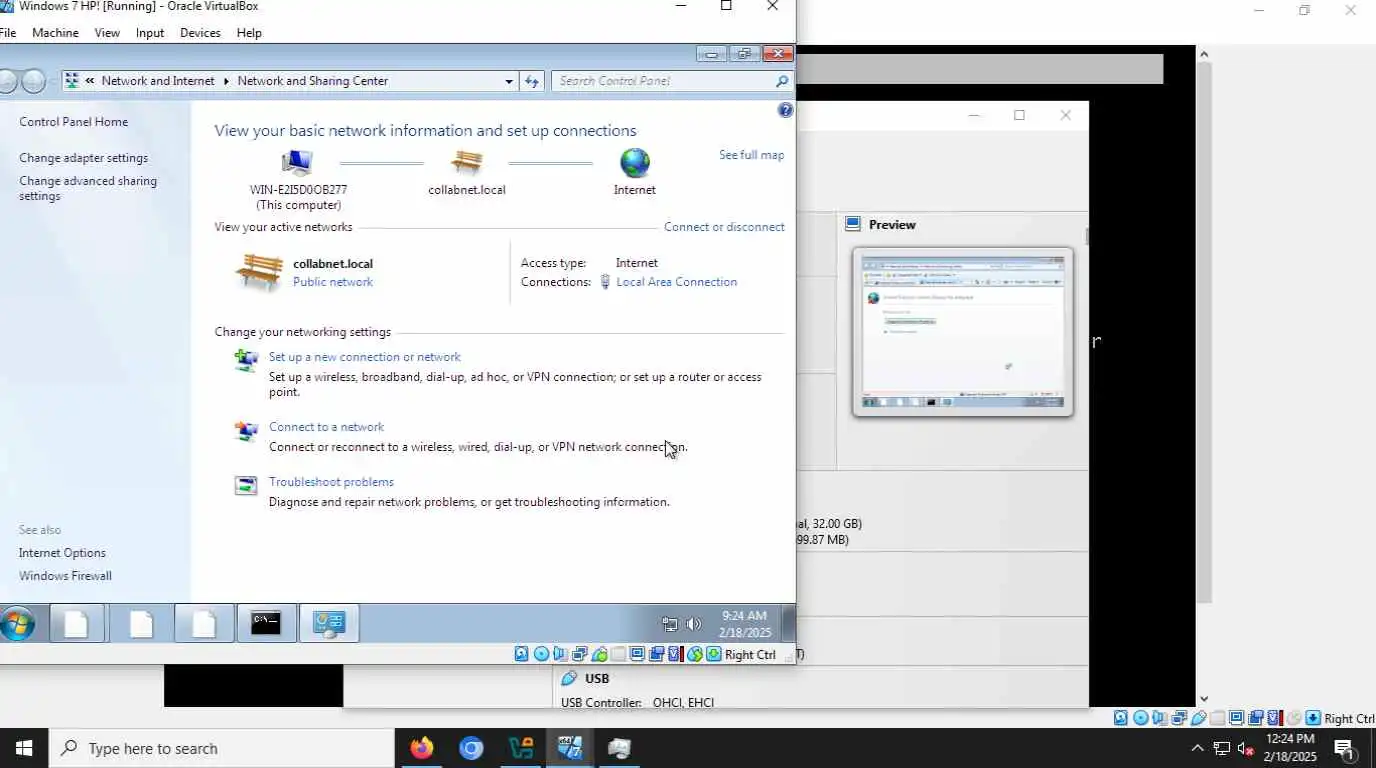
Task: Open display indicator in front VM status bar
Action: pyautogui.click(x=637, y=654)
